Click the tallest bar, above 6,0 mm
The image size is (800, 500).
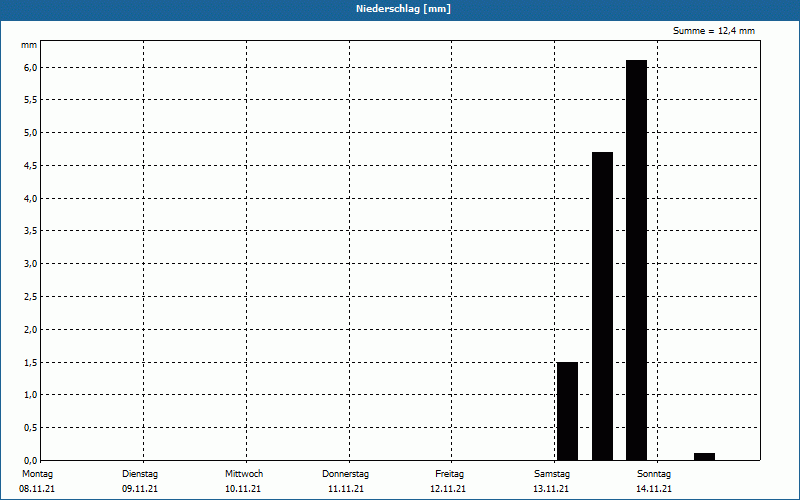click(636, 260)
